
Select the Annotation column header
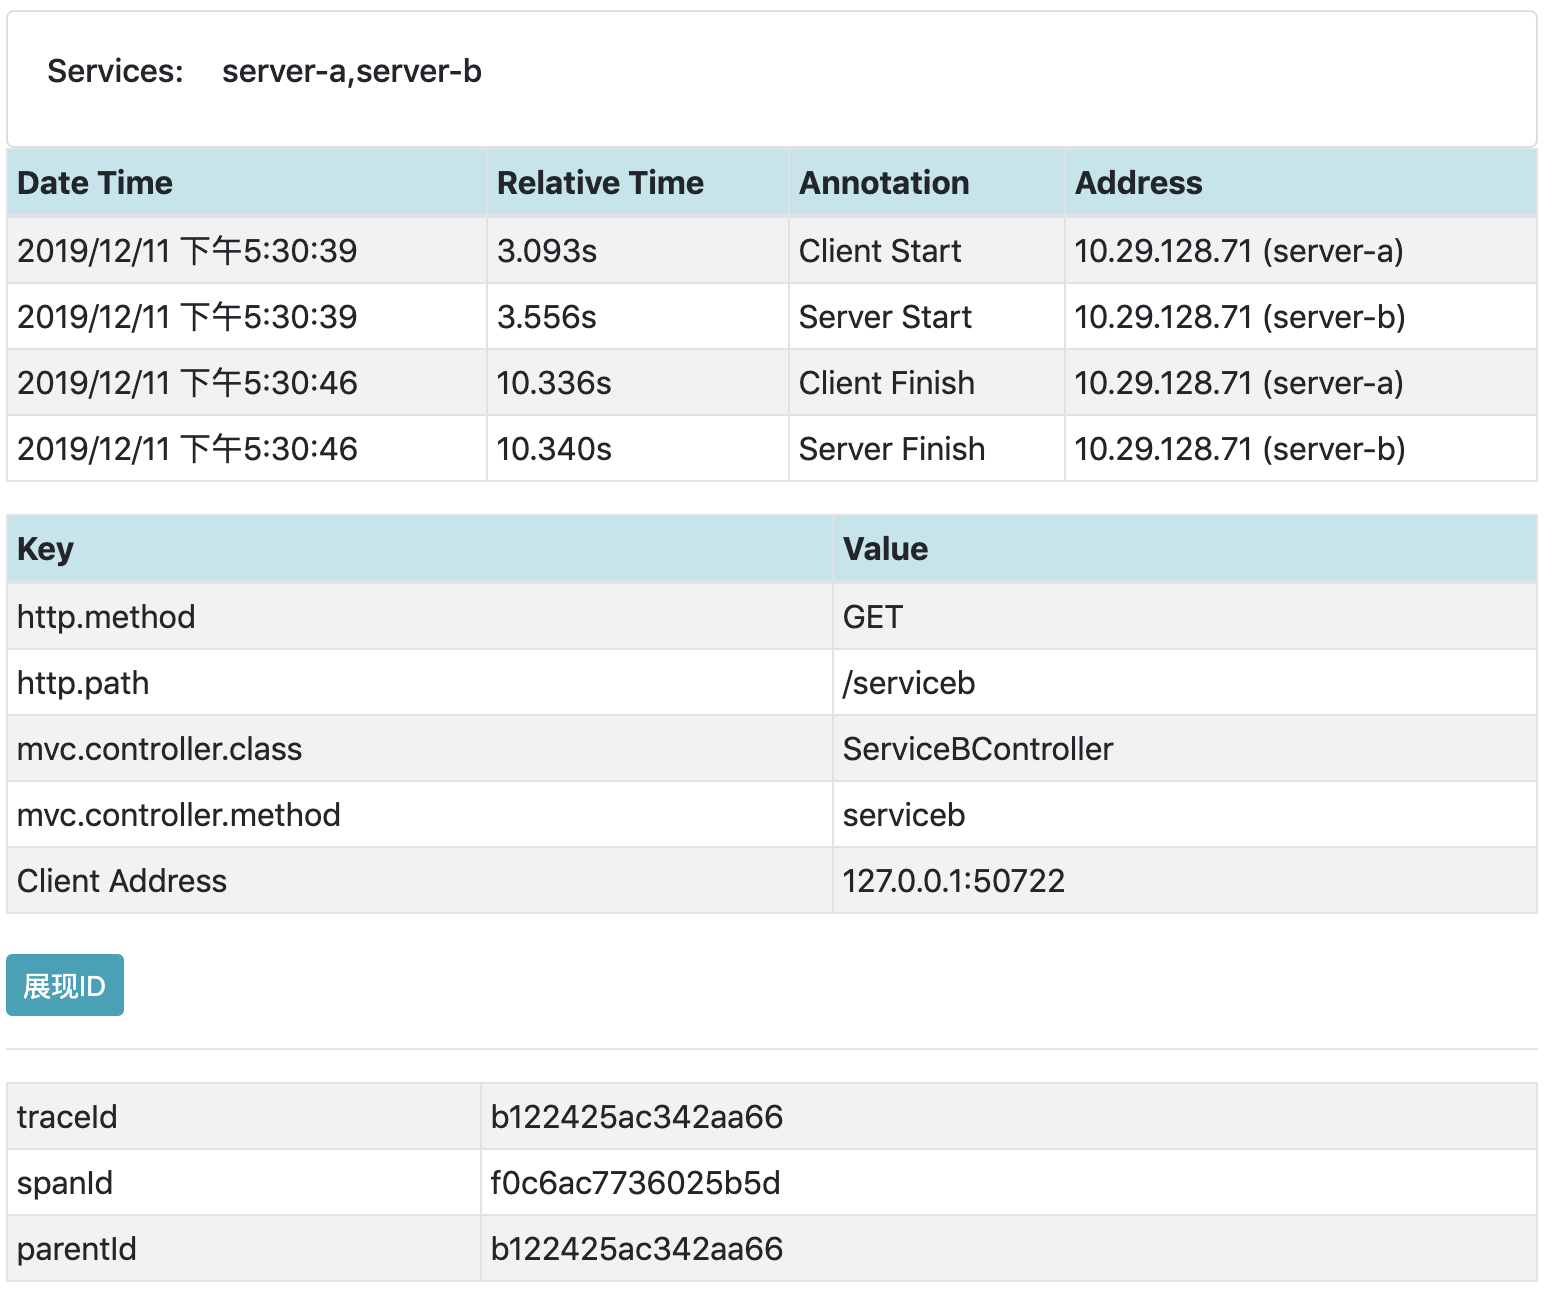884,183
